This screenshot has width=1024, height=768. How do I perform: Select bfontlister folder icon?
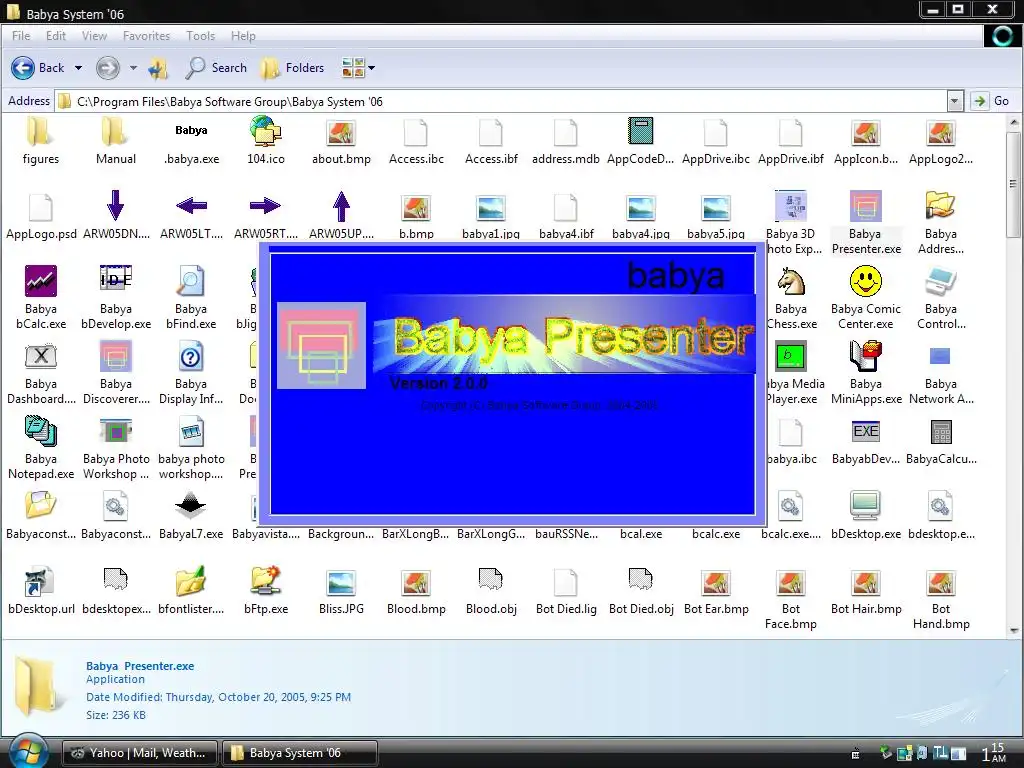pyautogui.click(x=191, y=581)
